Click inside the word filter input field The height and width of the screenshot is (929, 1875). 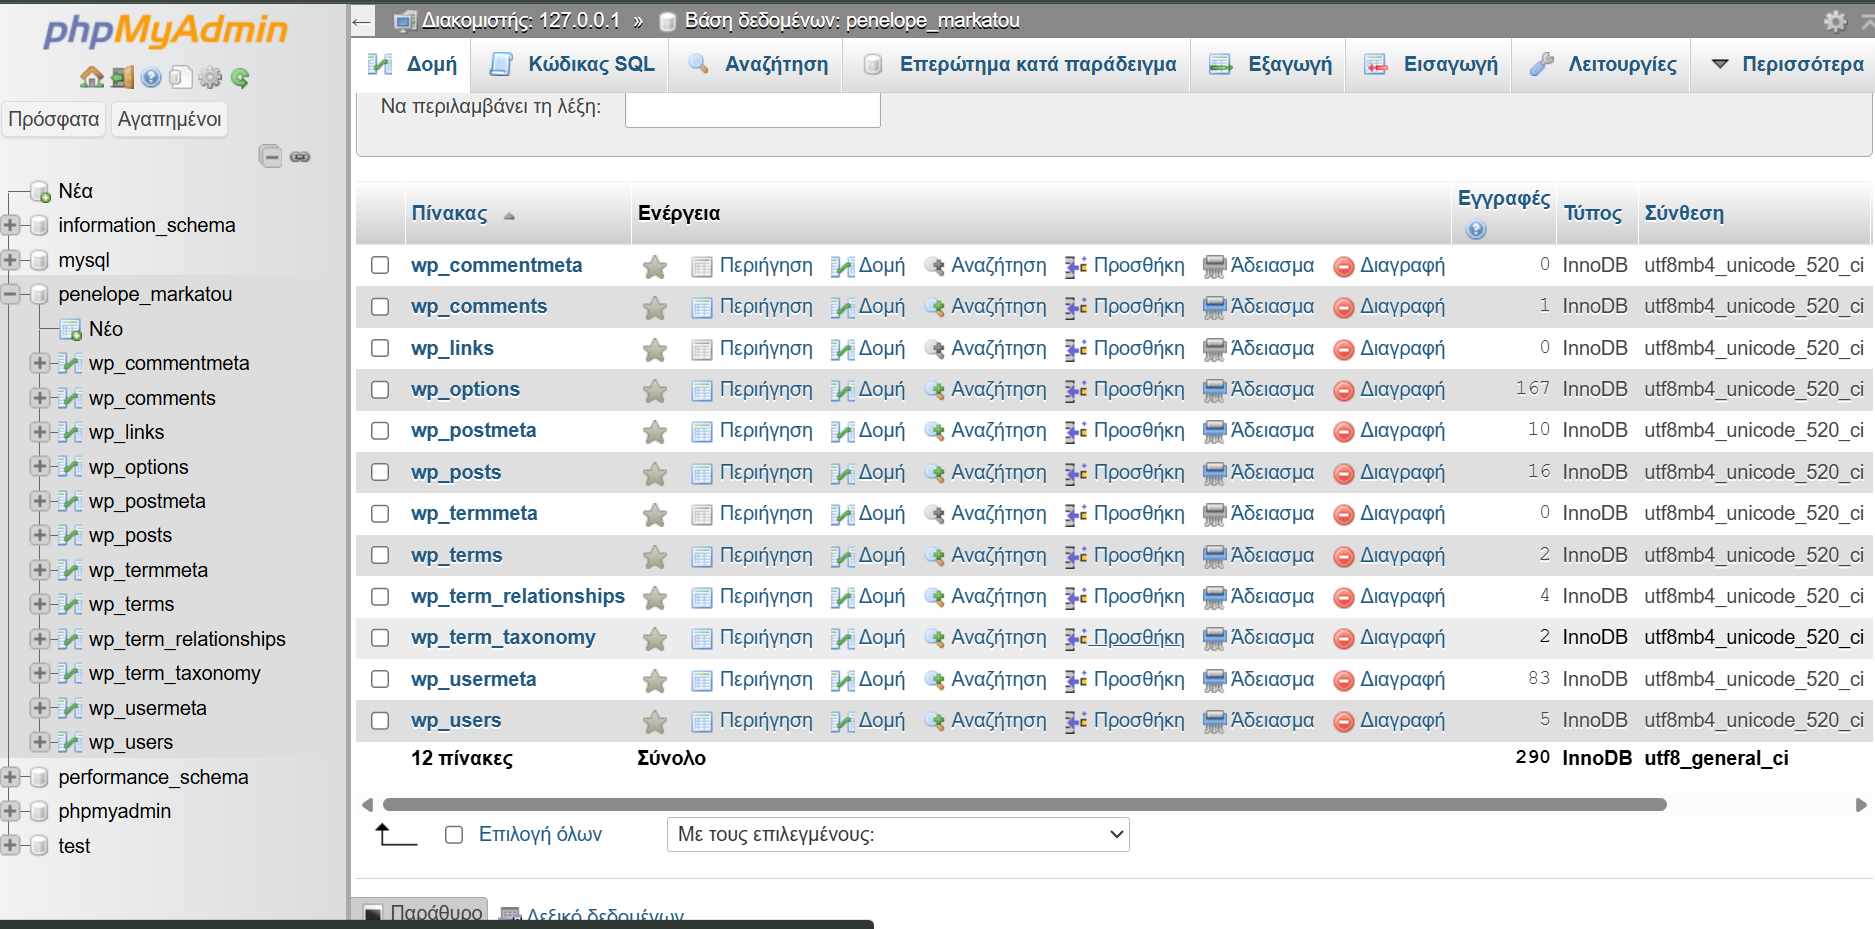[x=751, y=110]
